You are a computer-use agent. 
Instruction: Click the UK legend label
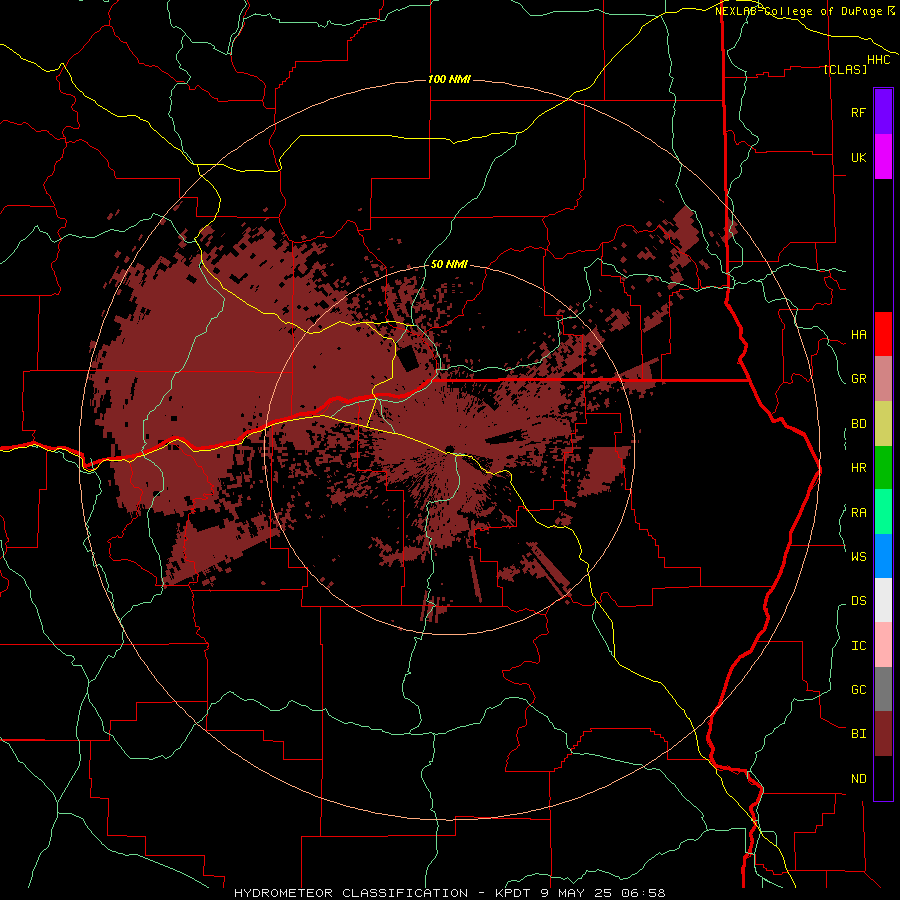pyautogui.click(x=858, y=158)
